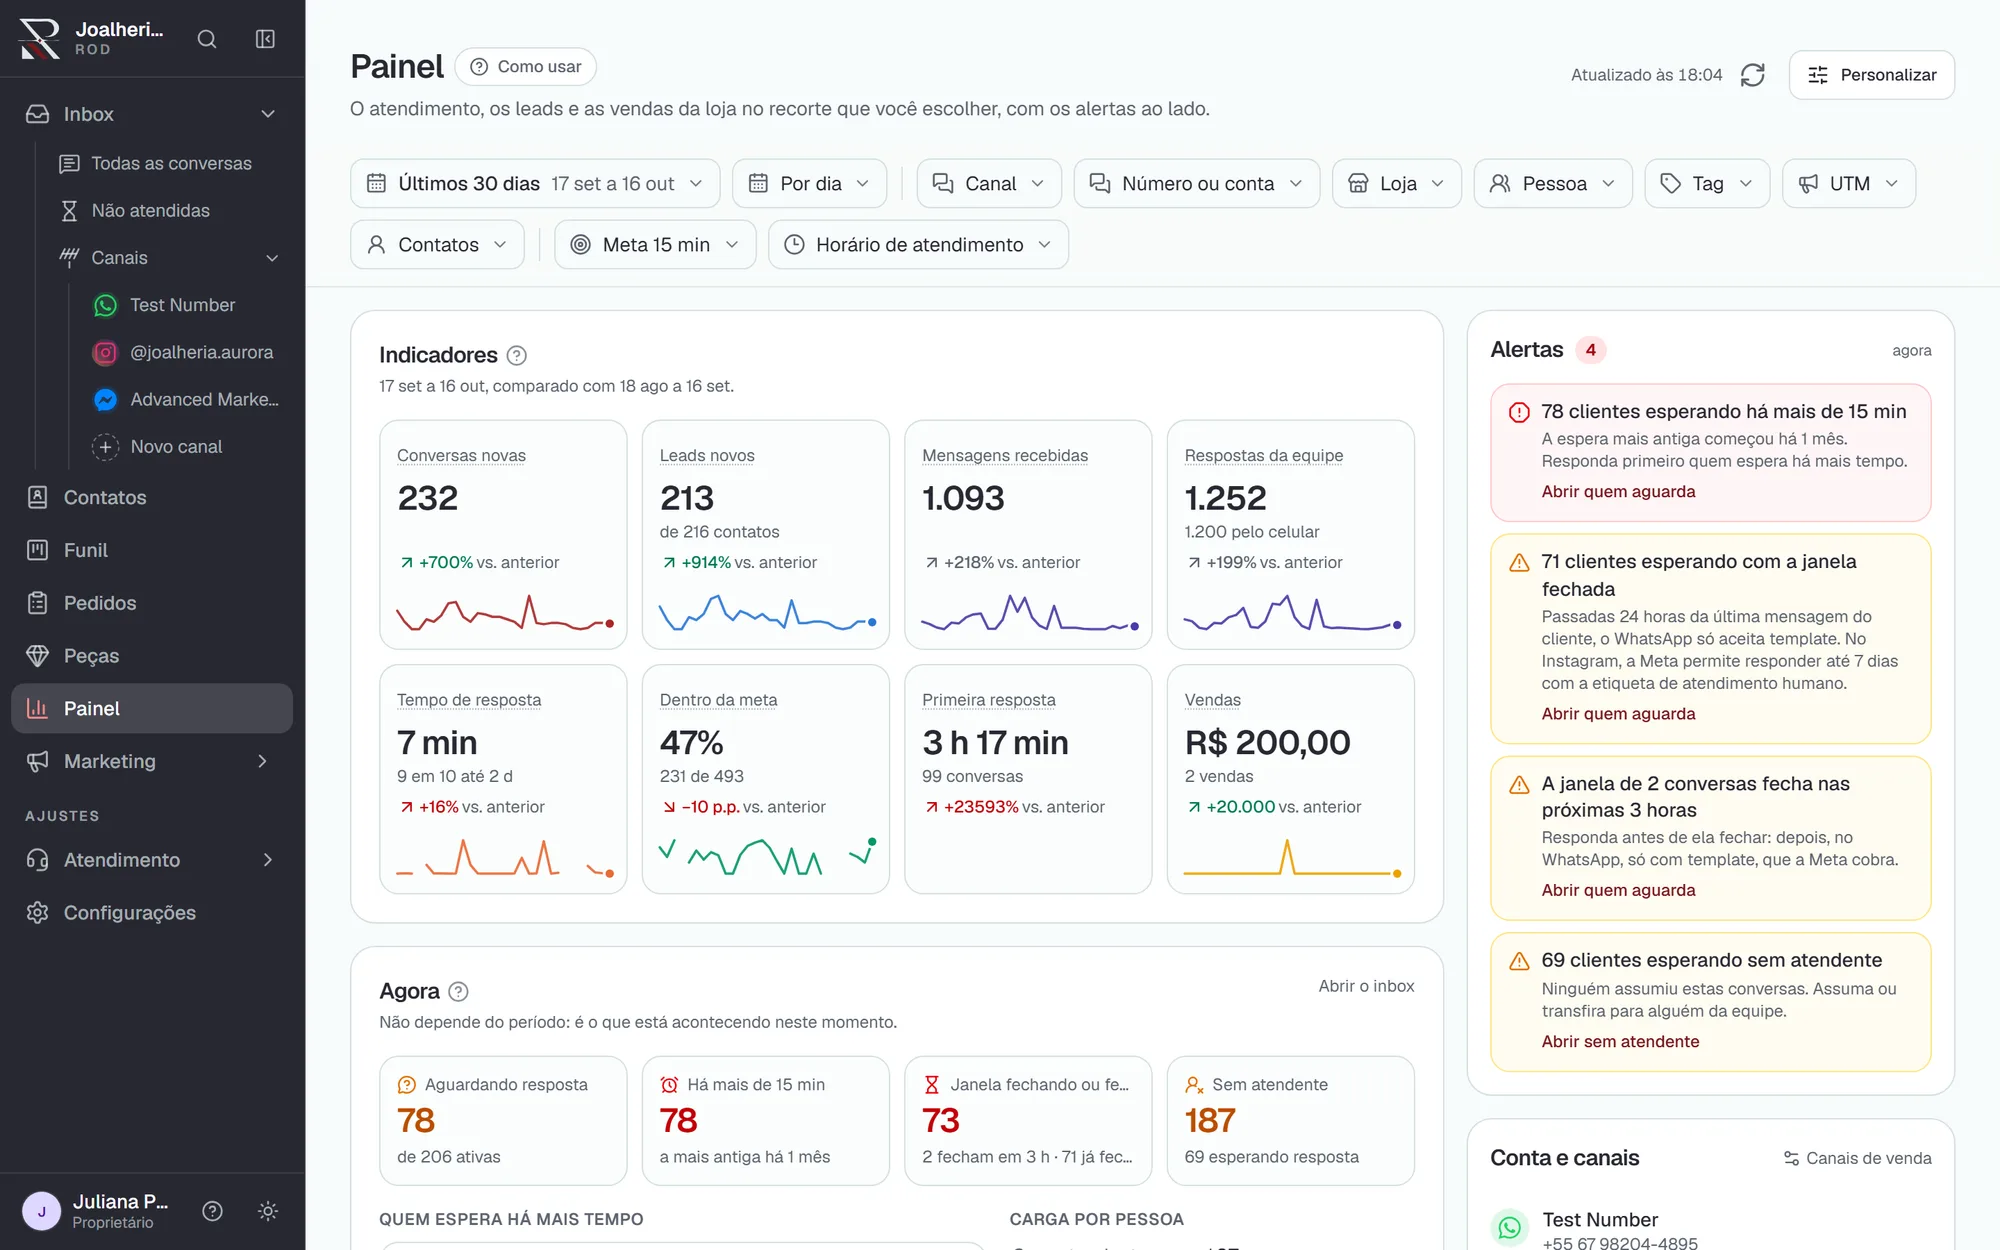Collapse the Inbox section chevron
This screenshot has height=1250, width=2000.
(268, 114)
